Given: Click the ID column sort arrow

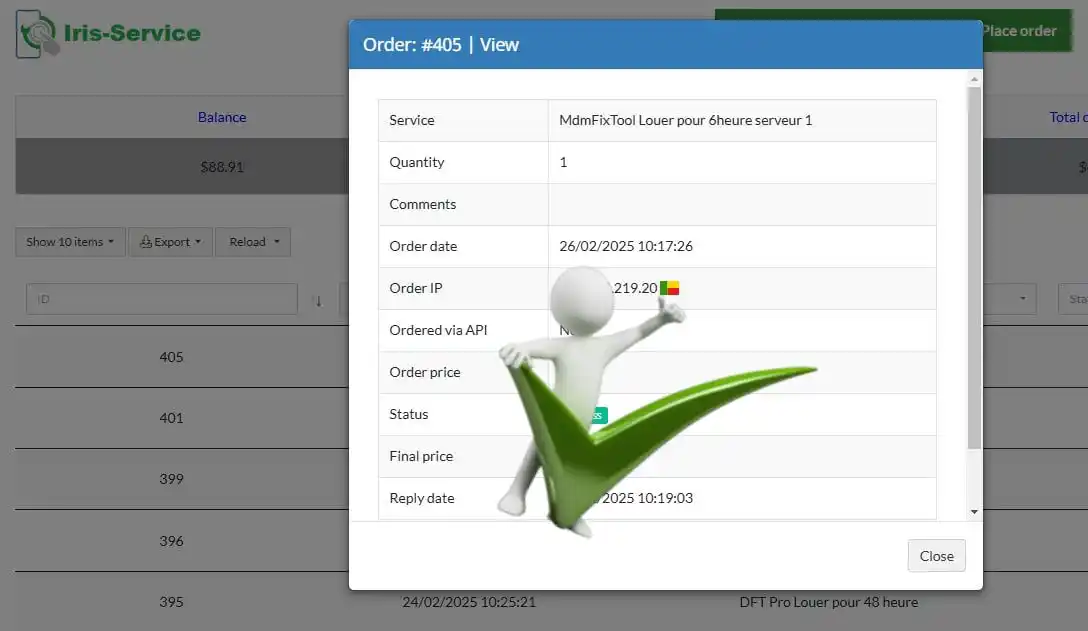Looking at the screenshot, I should [x=318, y=301].
